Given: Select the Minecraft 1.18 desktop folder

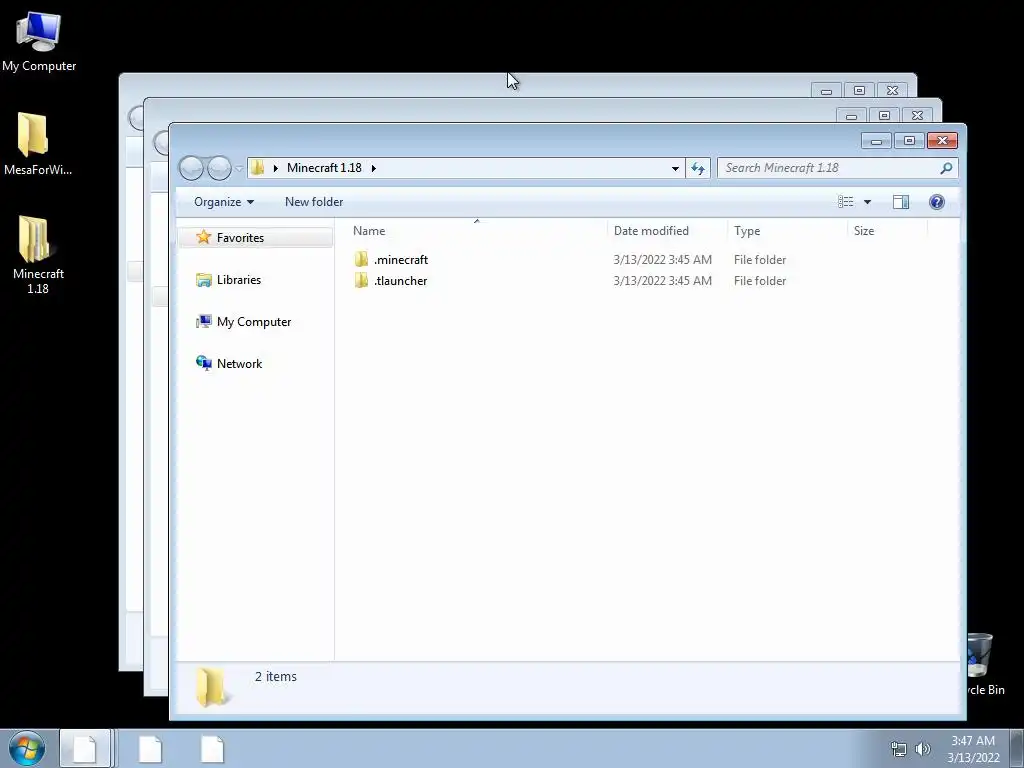Looking at the screenshot, I should 37,255.
